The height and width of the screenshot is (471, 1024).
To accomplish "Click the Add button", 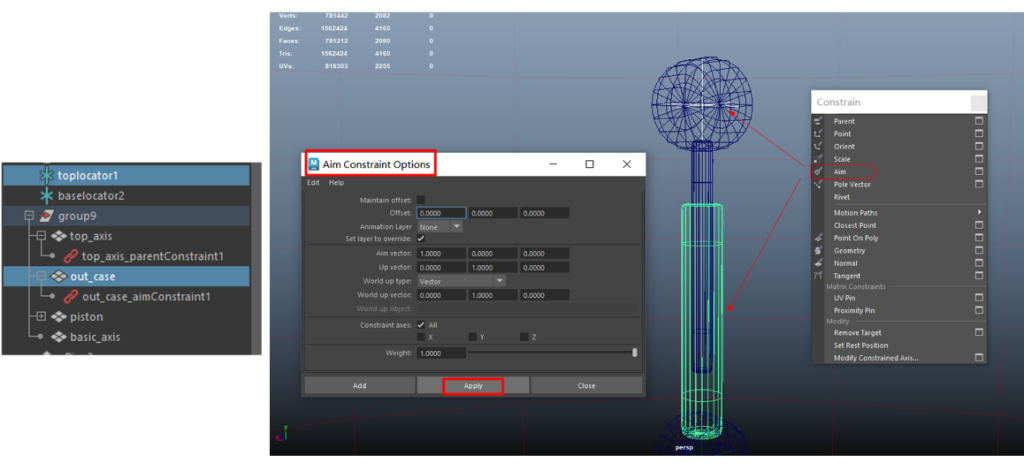I will pyautogui.click(x=360, y=385).
